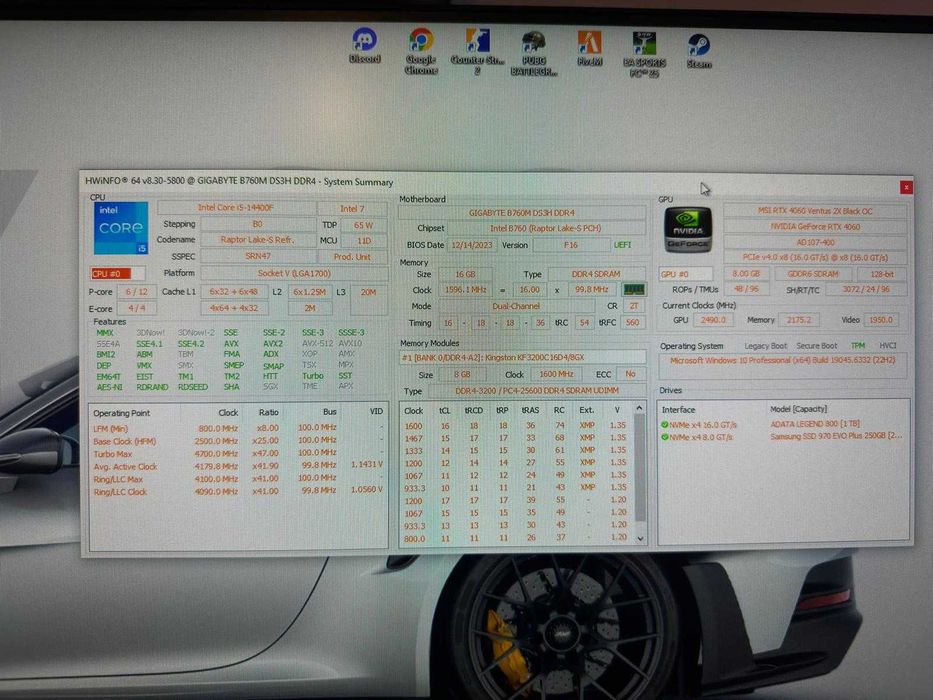This screenshot has height=700, width=933.
Task: Launch Google Chrome from the desktop
Action: pyautogui.click(x=421, y=51)
